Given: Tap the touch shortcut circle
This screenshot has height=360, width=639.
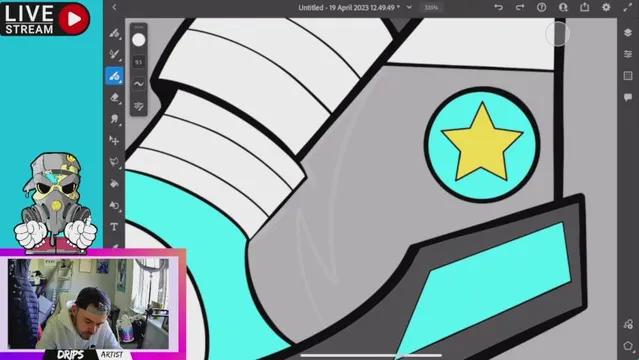Looking at the screenshot, I should pyautogui.click(x=557, y=34).
